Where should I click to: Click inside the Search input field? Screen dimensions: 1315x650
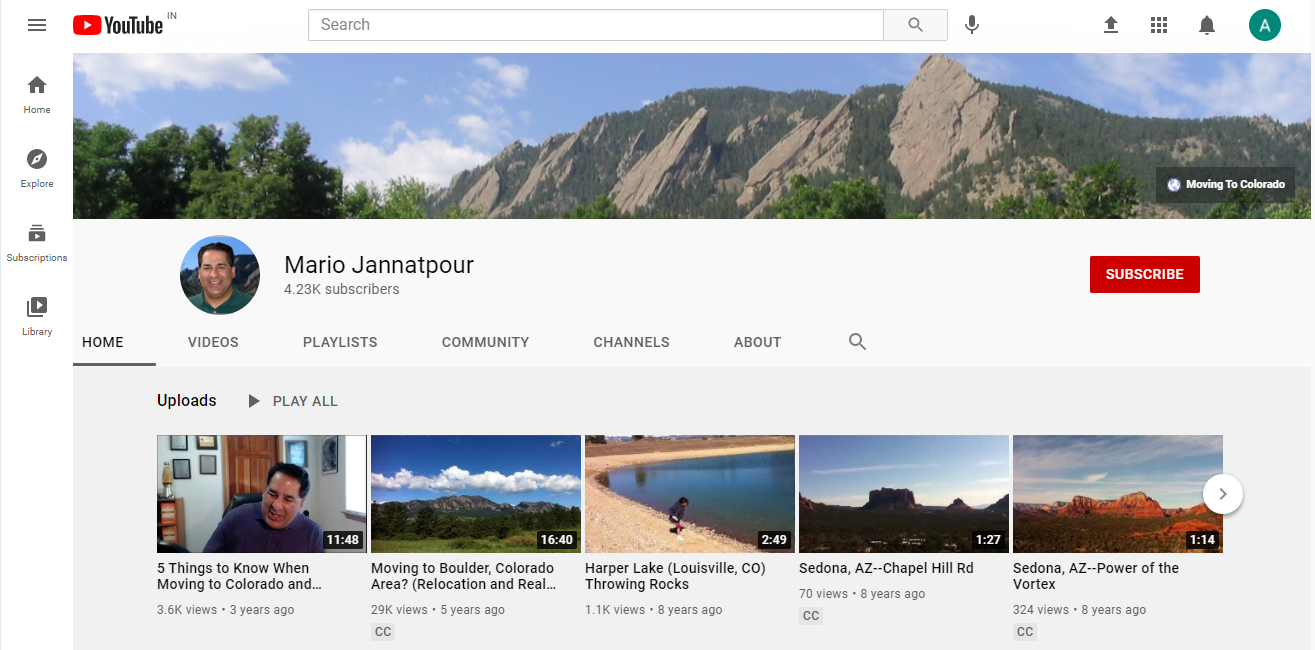(x=596, y=25)
